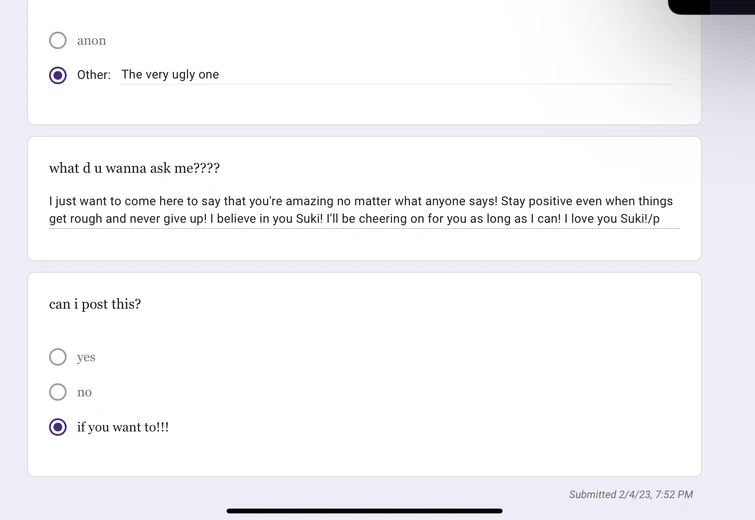Viewport: 755px width, 520px height.
Task: Select the "if you want to!!!" radio circle
Action: coord(58,427)
